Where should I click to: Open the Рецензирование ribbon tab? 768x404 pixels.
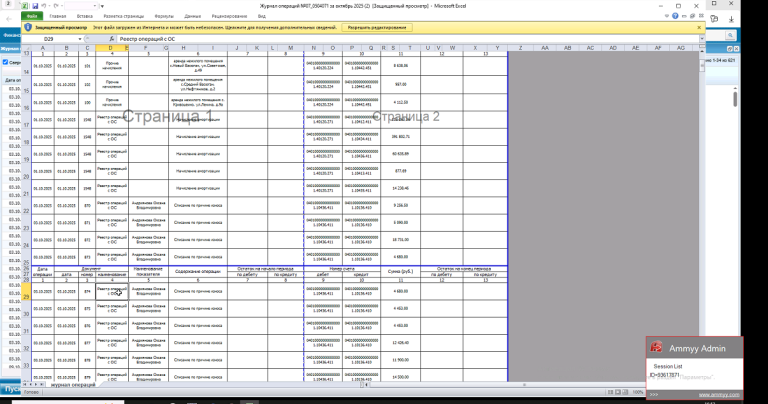pyautogui.click(x=229, y=16)
